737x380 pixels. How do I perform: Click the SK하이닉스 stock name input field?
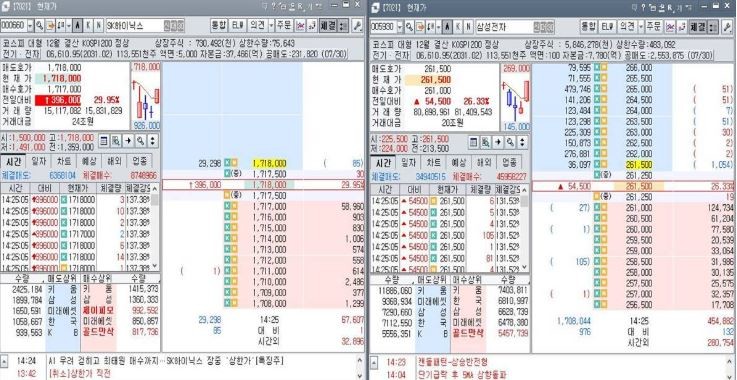(x=145, y=25)
